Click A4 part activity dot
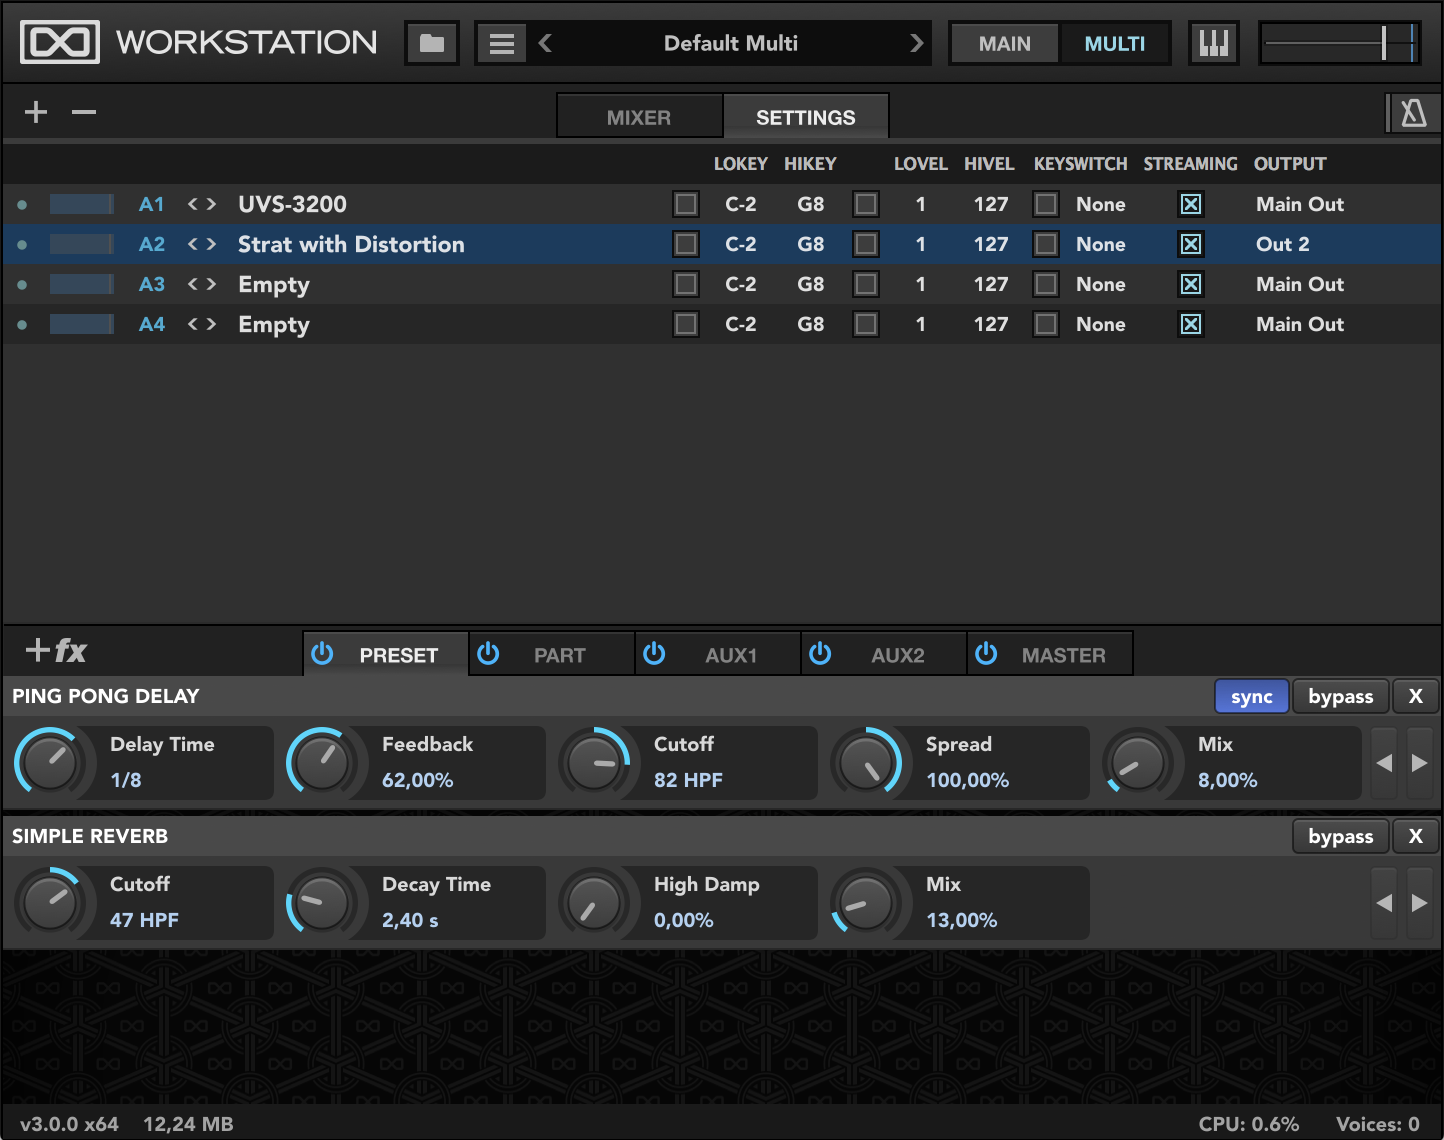 tap(22, 325)
